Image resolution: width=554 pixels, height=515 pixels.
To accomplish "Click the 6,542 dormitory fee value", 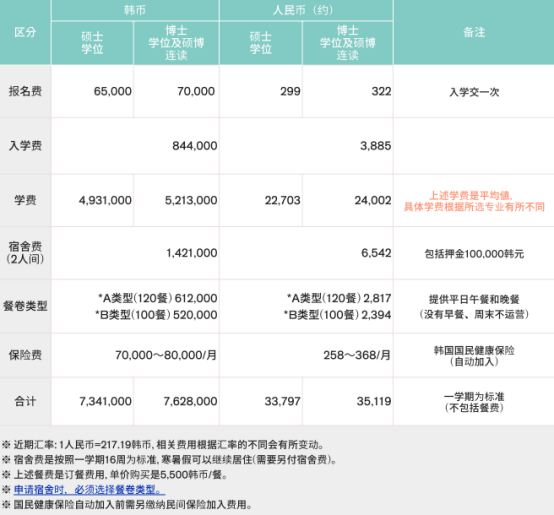I will point(376,253).
